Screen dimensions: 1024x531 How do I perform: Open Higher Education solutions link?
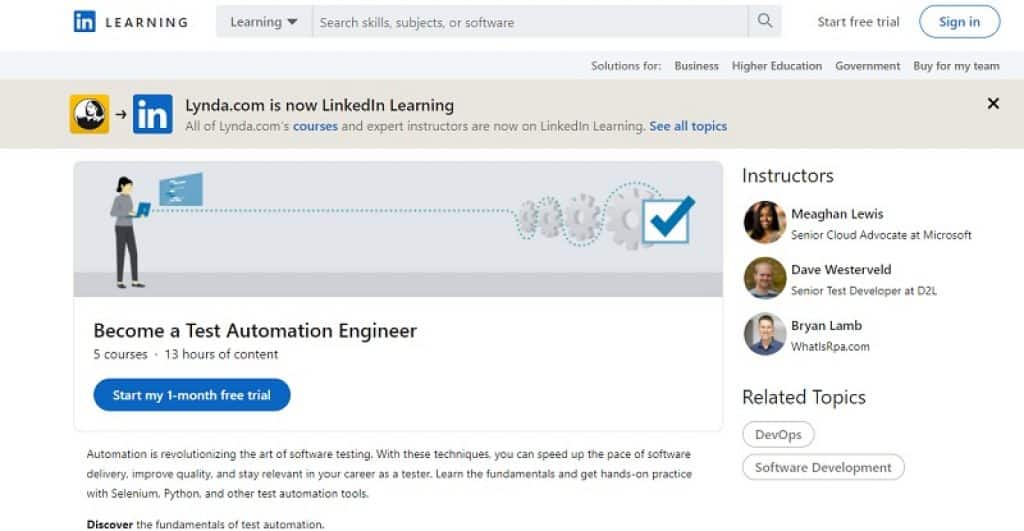pyautogui.click(x=776, y=66)
